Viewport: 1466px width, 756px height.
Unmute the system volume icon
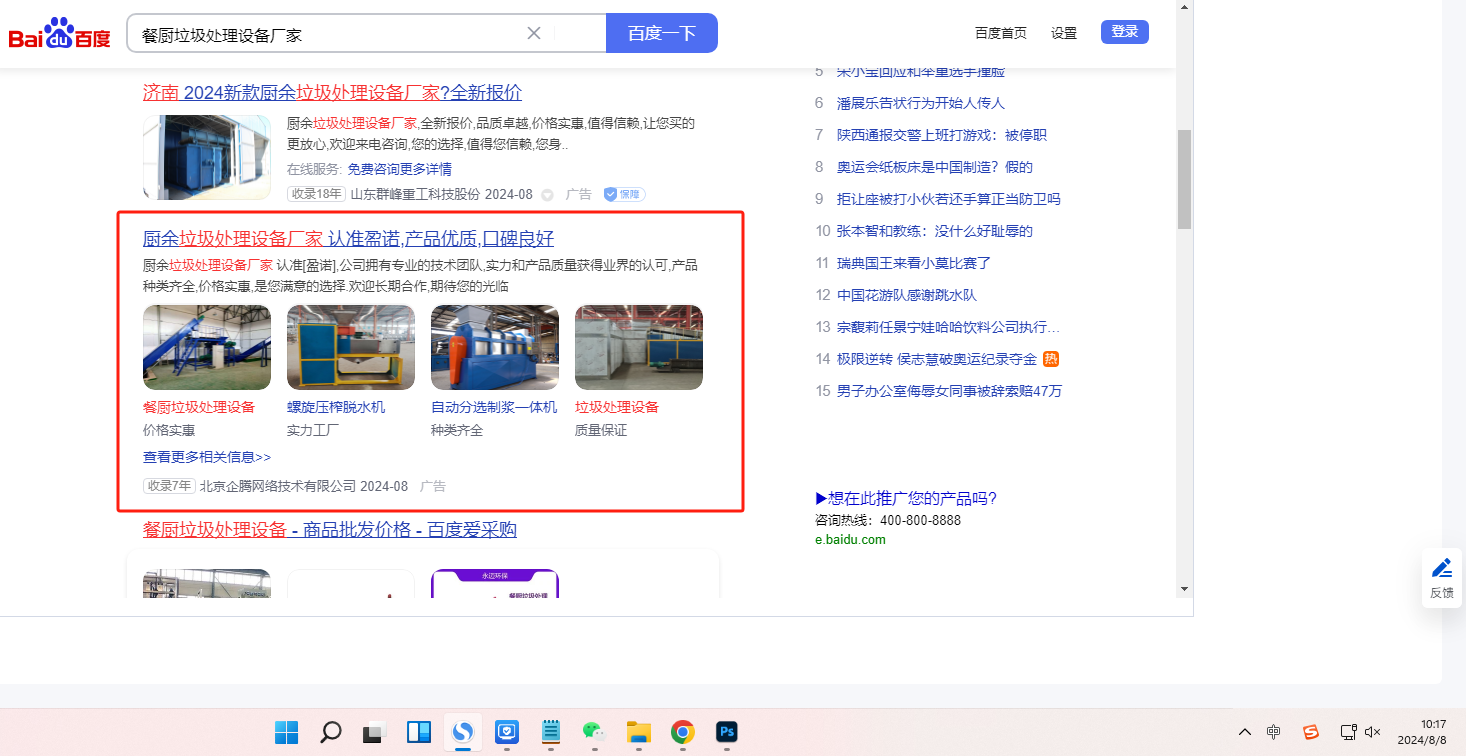pos(1373,732)
